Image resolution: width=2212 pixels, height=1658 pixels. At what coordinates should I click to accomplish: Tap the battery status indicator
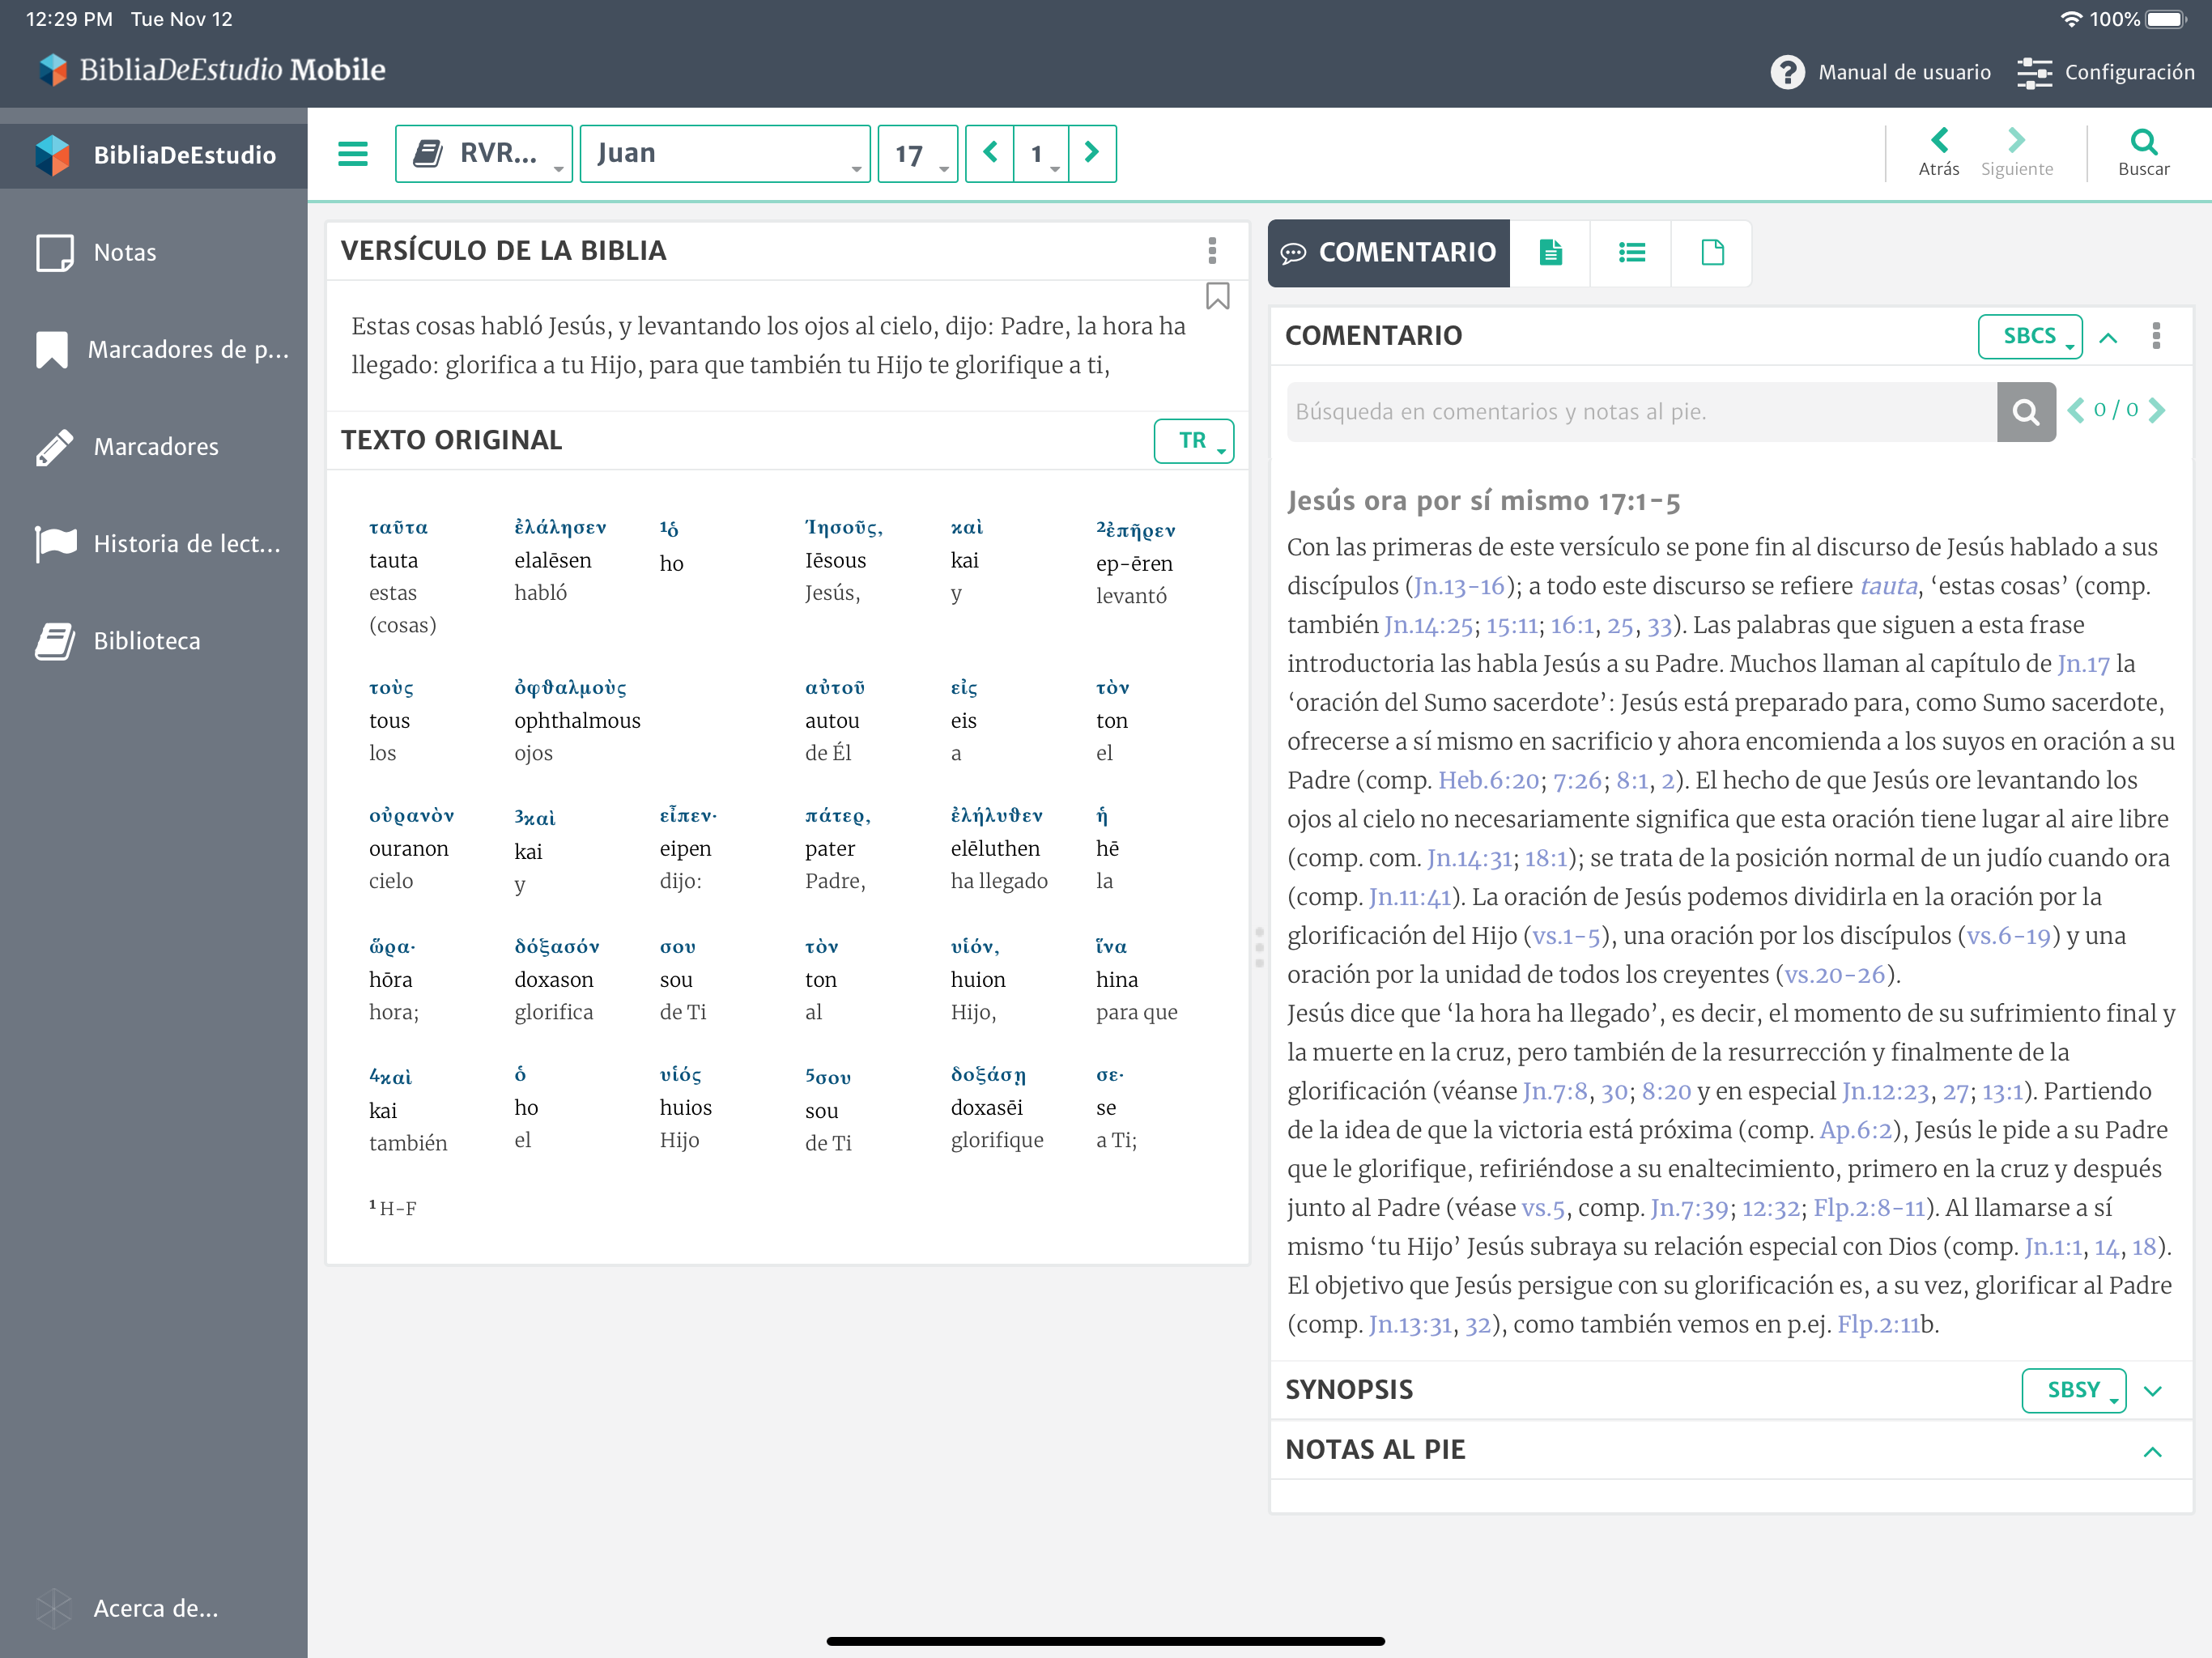[2167, 19]
